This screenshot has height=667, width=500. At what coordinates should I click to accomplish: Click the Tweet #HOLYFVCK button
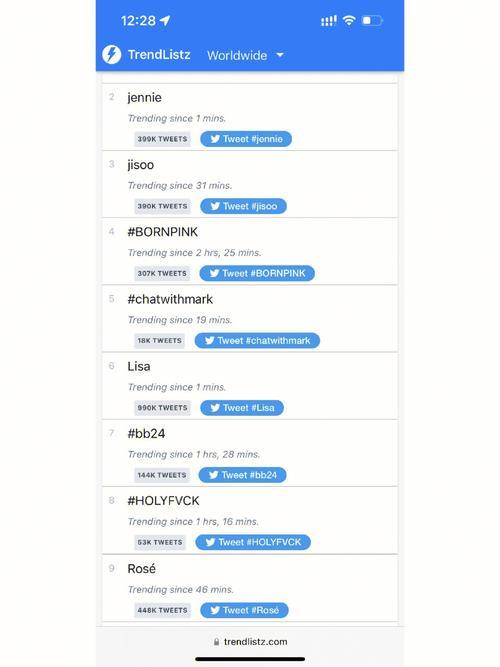point(253,542)
